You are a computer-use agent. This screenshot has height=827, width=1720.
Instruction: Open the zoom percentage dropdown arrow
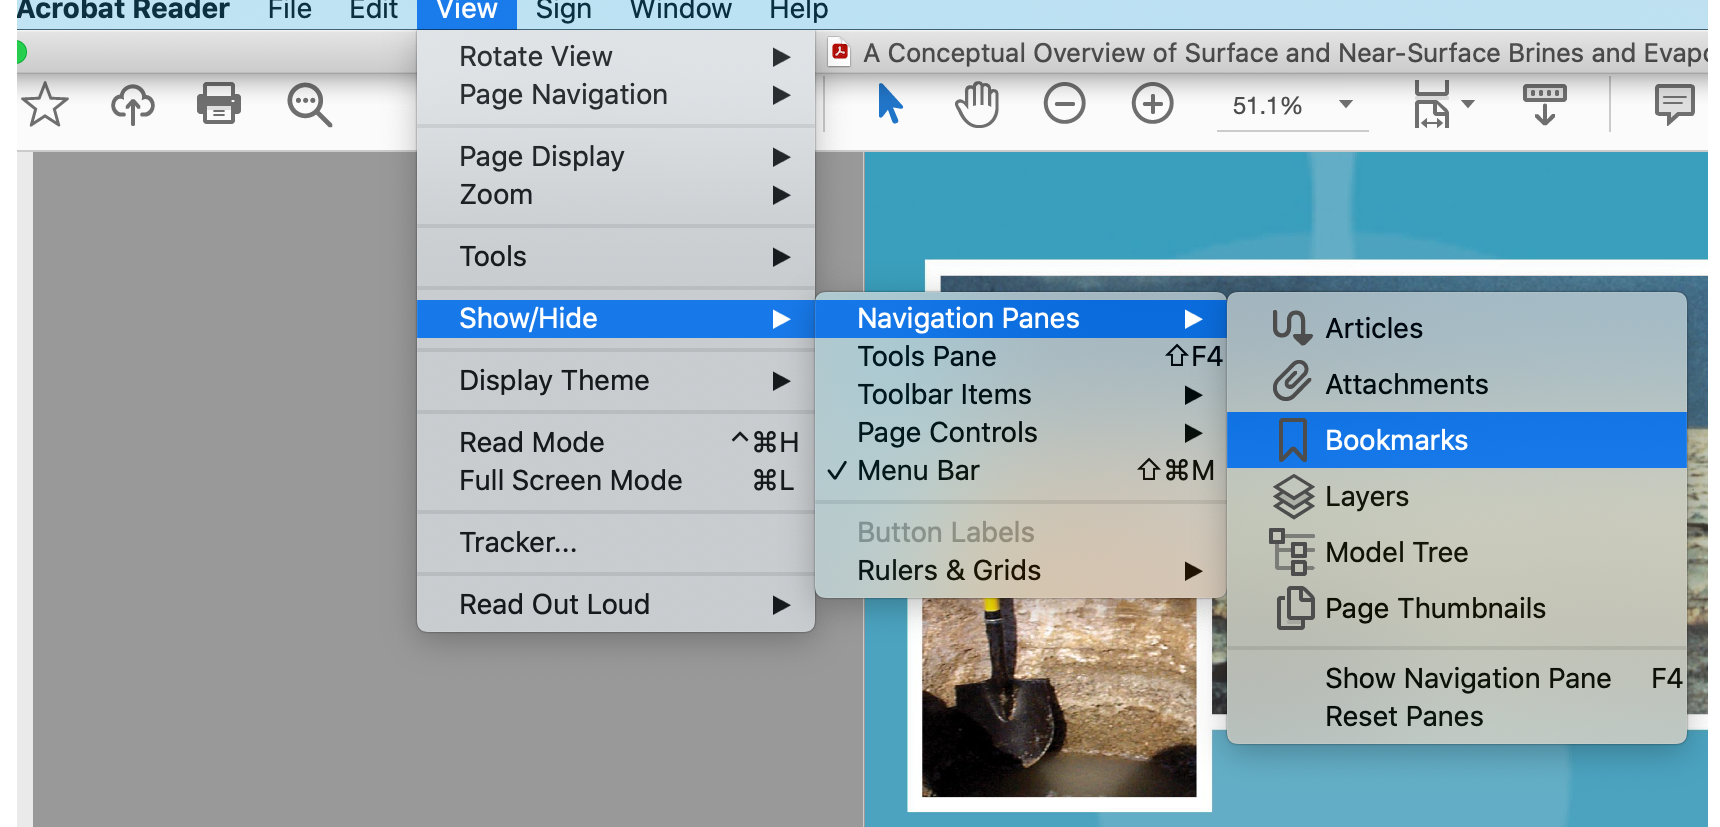click(x=1346, y=104)
